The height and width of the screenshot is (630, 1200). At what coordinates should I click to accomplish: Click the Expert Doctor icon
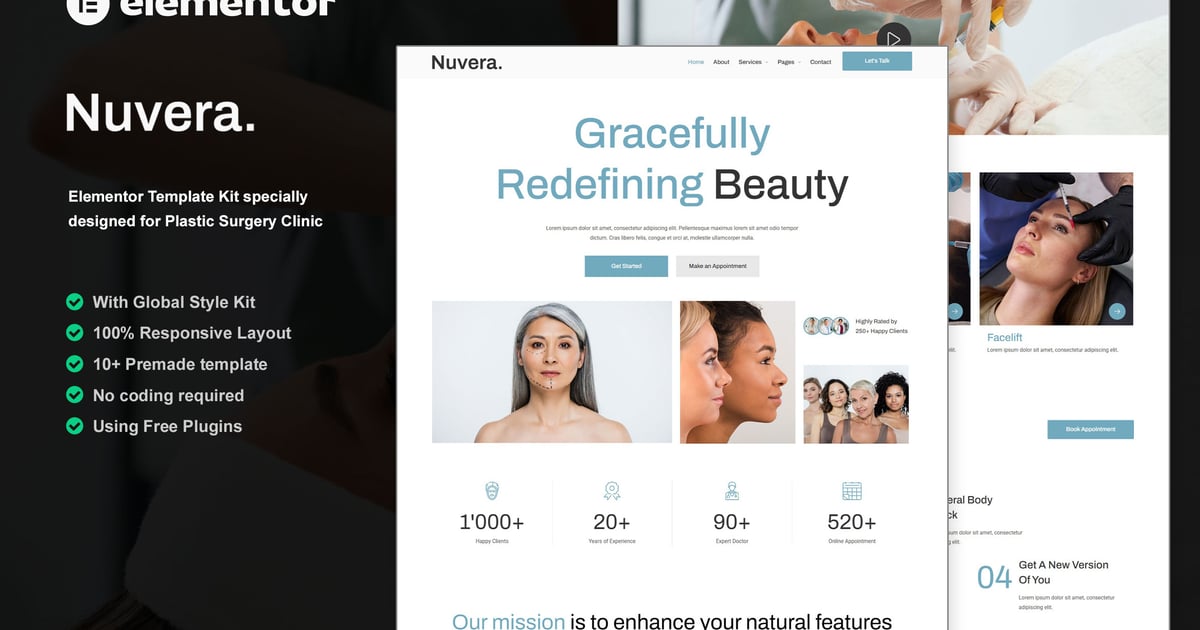(732, 491)
